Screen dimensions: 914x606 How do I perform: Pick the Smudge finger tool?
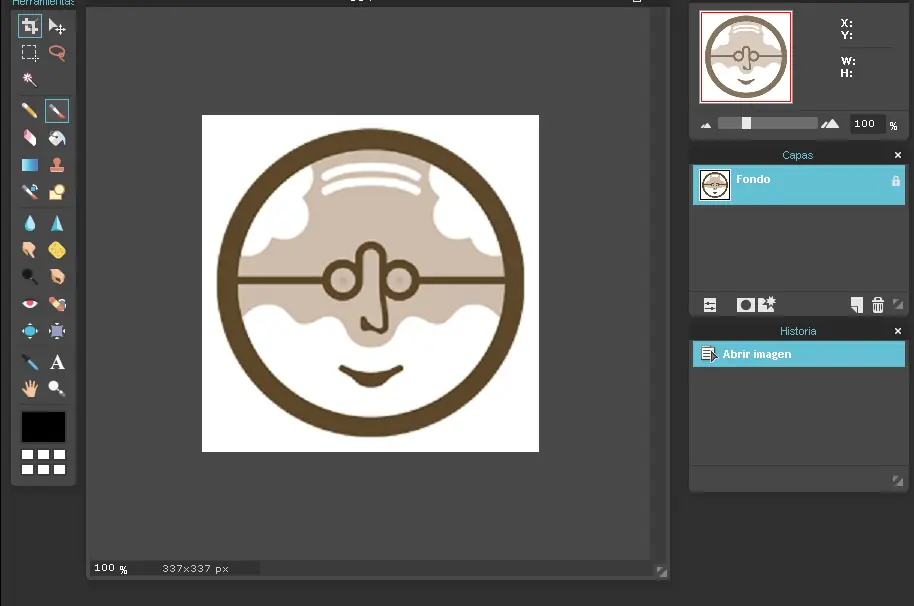point(30,250)
